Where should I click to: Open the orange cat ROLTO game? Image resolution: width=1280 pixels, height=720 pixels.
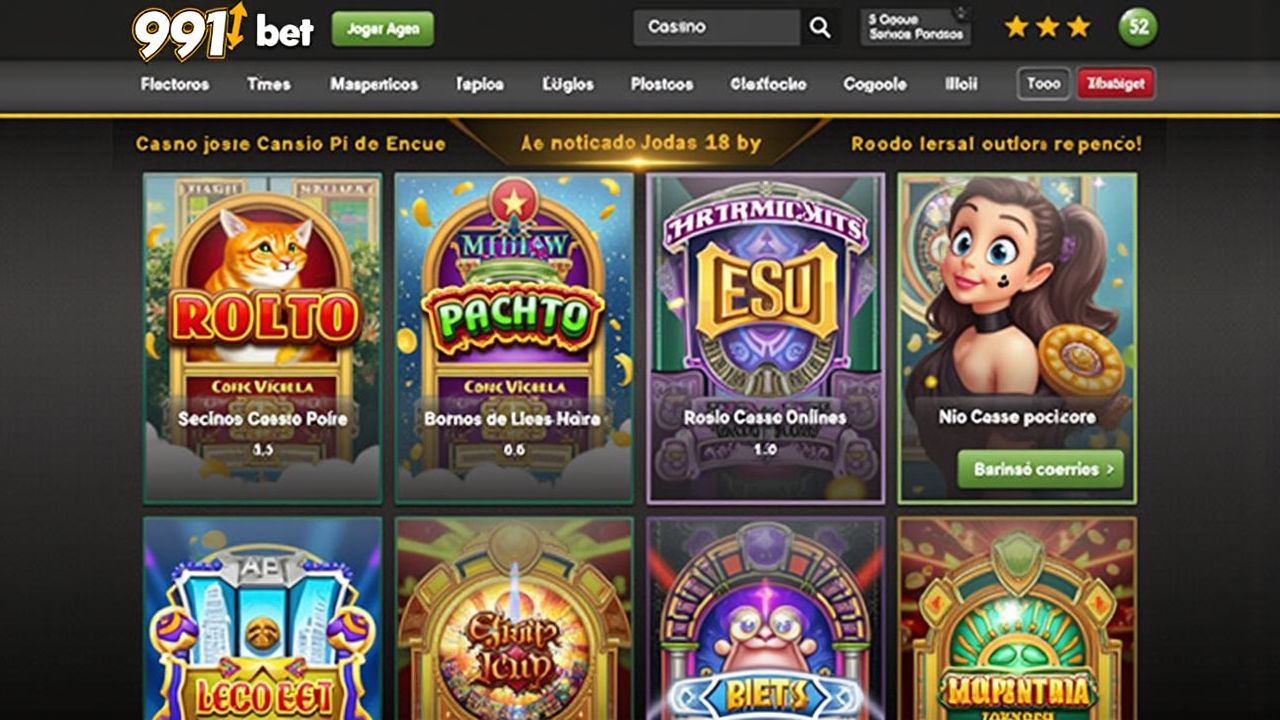point(262,338)
